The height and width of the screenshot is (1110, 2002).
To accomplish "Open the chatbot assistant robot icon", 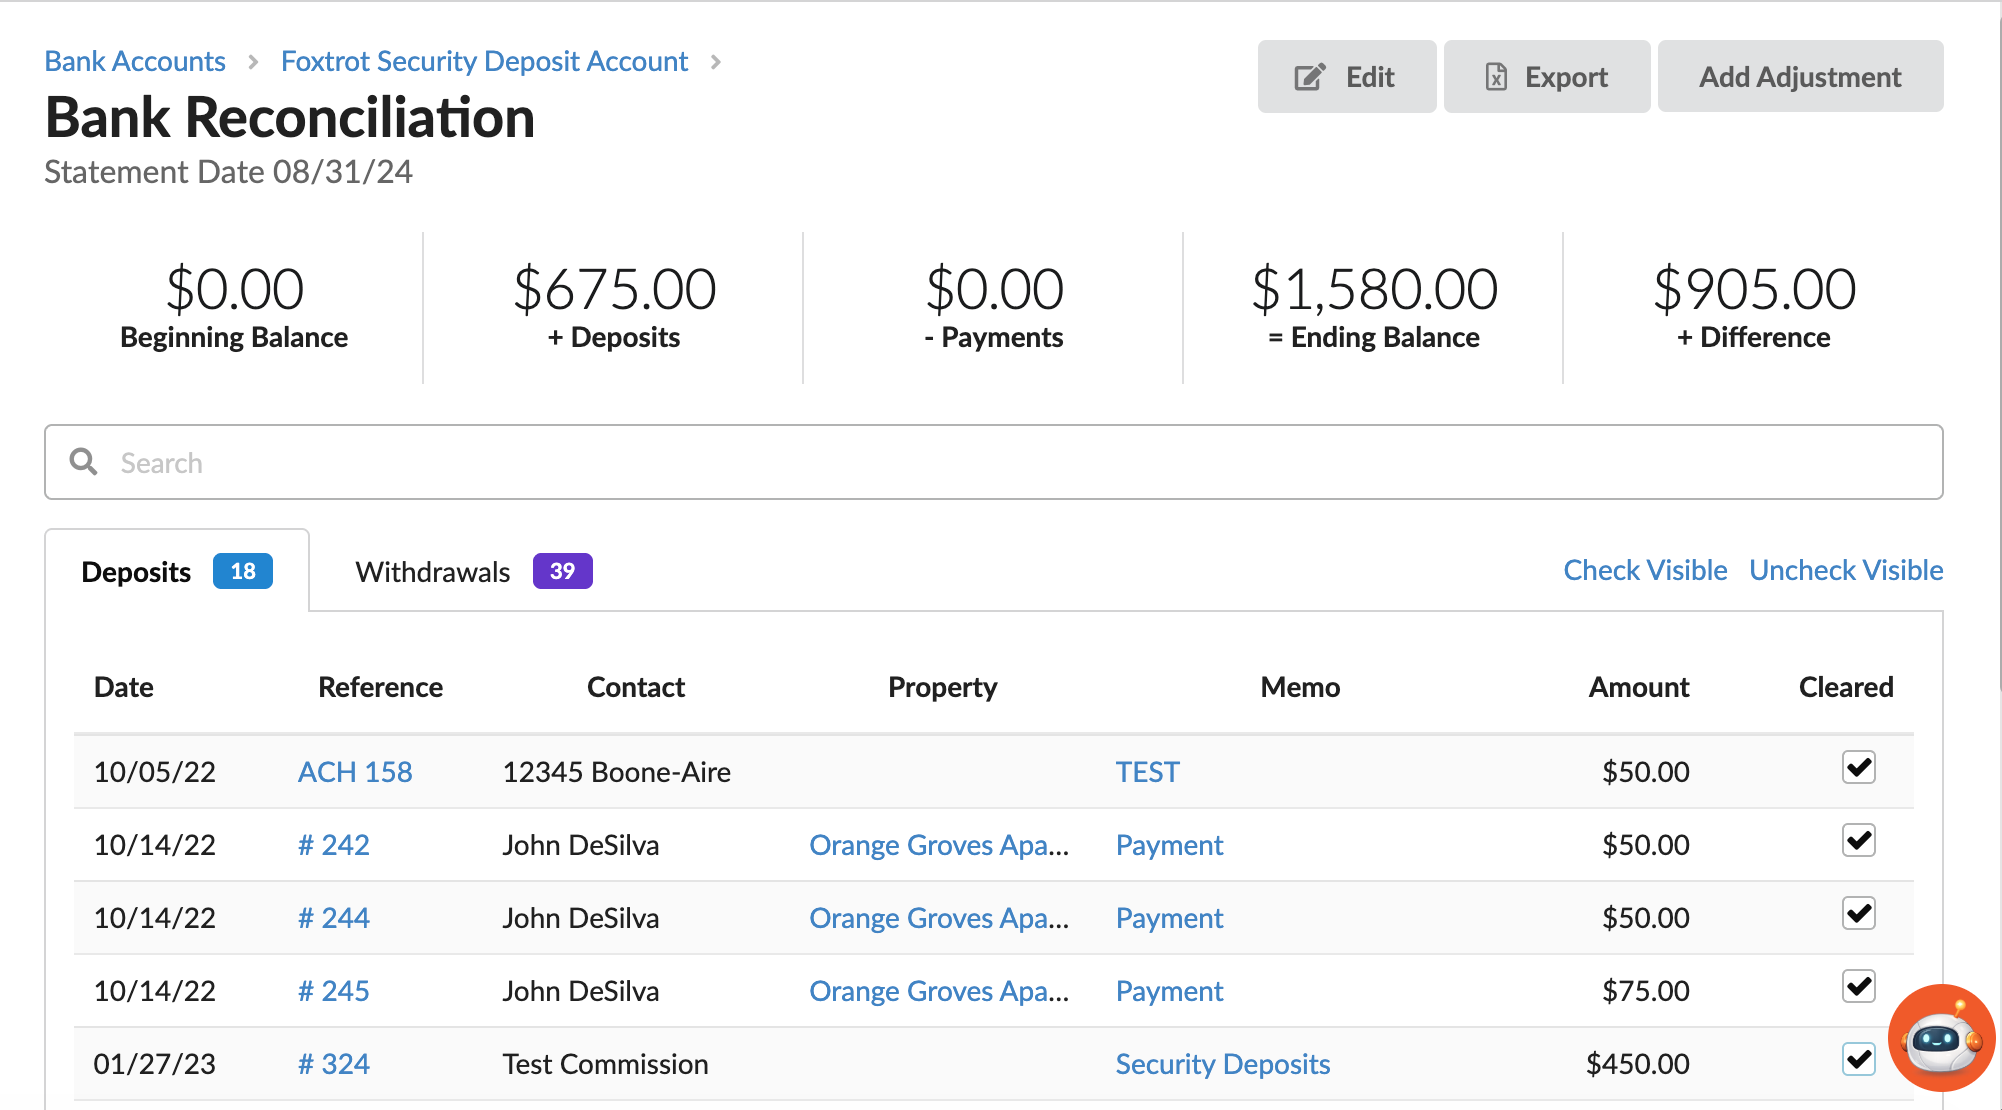I will point(1941,1038).
